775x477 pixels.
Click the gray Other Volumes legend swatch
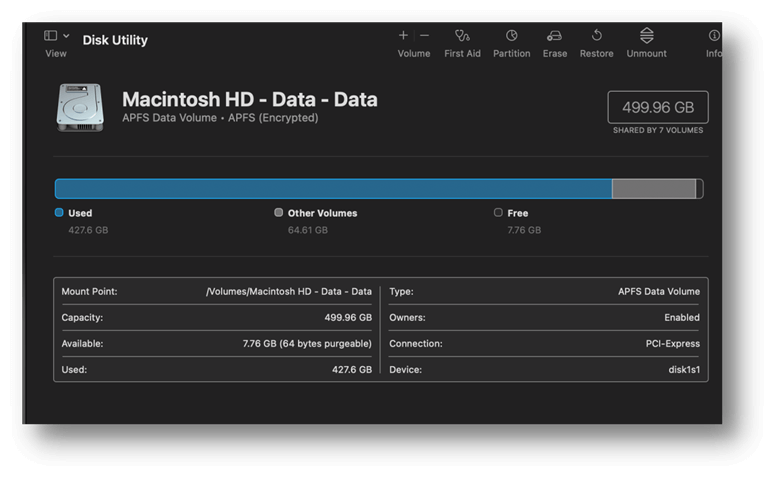pos(279,213)
